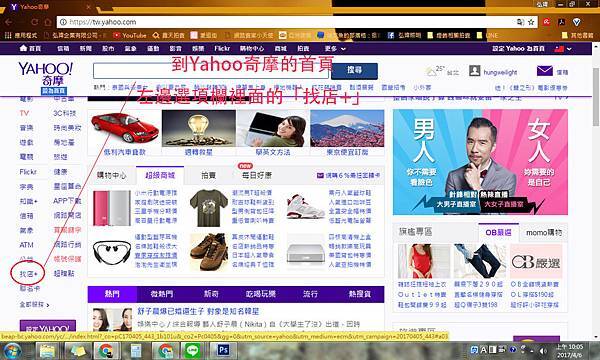This screenshot has width=600, height=360.
Task: Select the 新奇 news tab
Action: (x=211, y=294)
